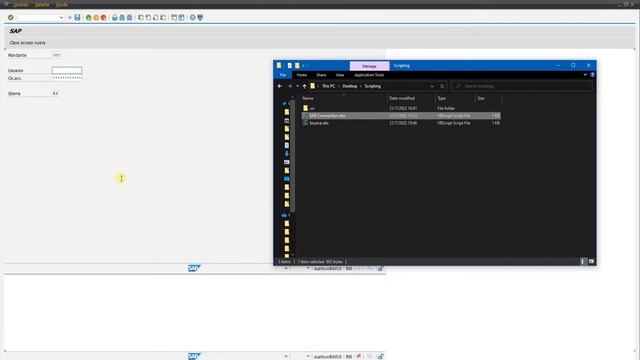Click the Print icon in SAP toolbar
The image size is (640, 360).
115,18
